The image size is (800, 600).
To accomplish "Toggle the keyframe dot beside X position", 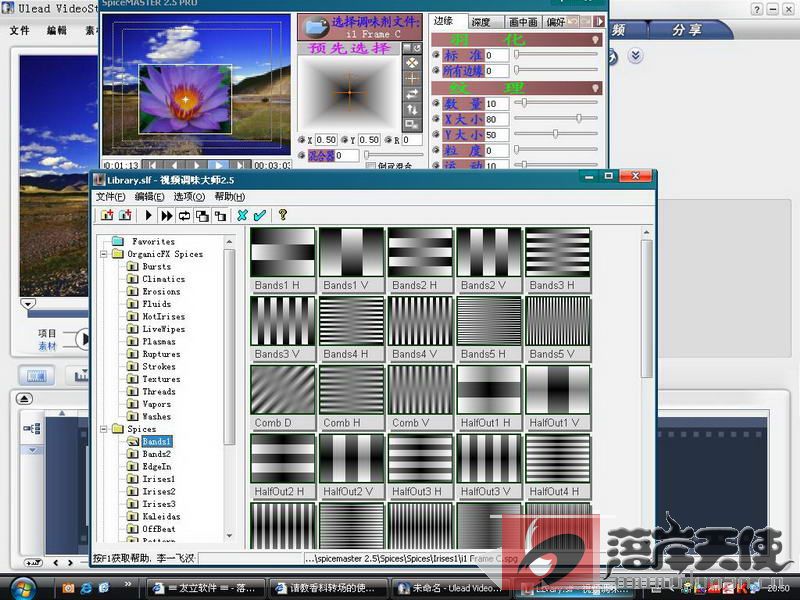I will click(301, 140).
